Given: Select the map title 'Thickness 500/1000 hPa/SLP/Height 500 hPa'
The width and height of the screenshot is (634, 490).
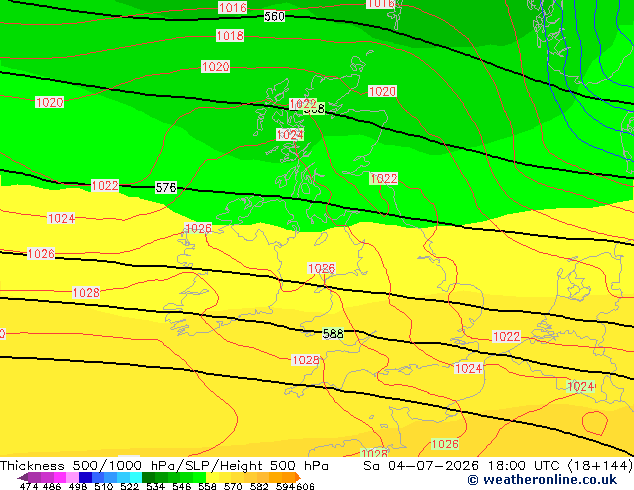Looking at the screenshot, I should tap(164, 466).
